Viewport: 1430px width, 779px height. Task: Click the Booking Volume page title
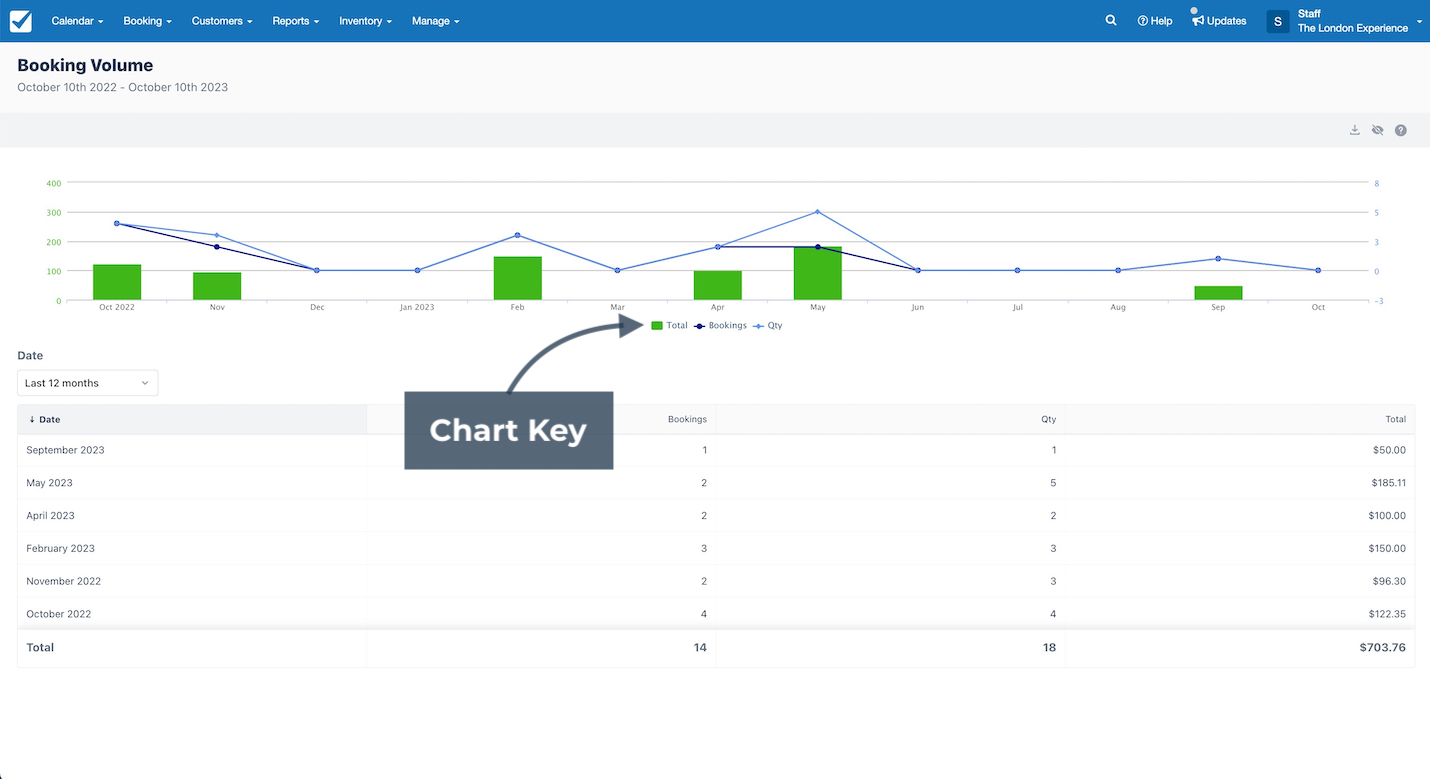point(85,66)
